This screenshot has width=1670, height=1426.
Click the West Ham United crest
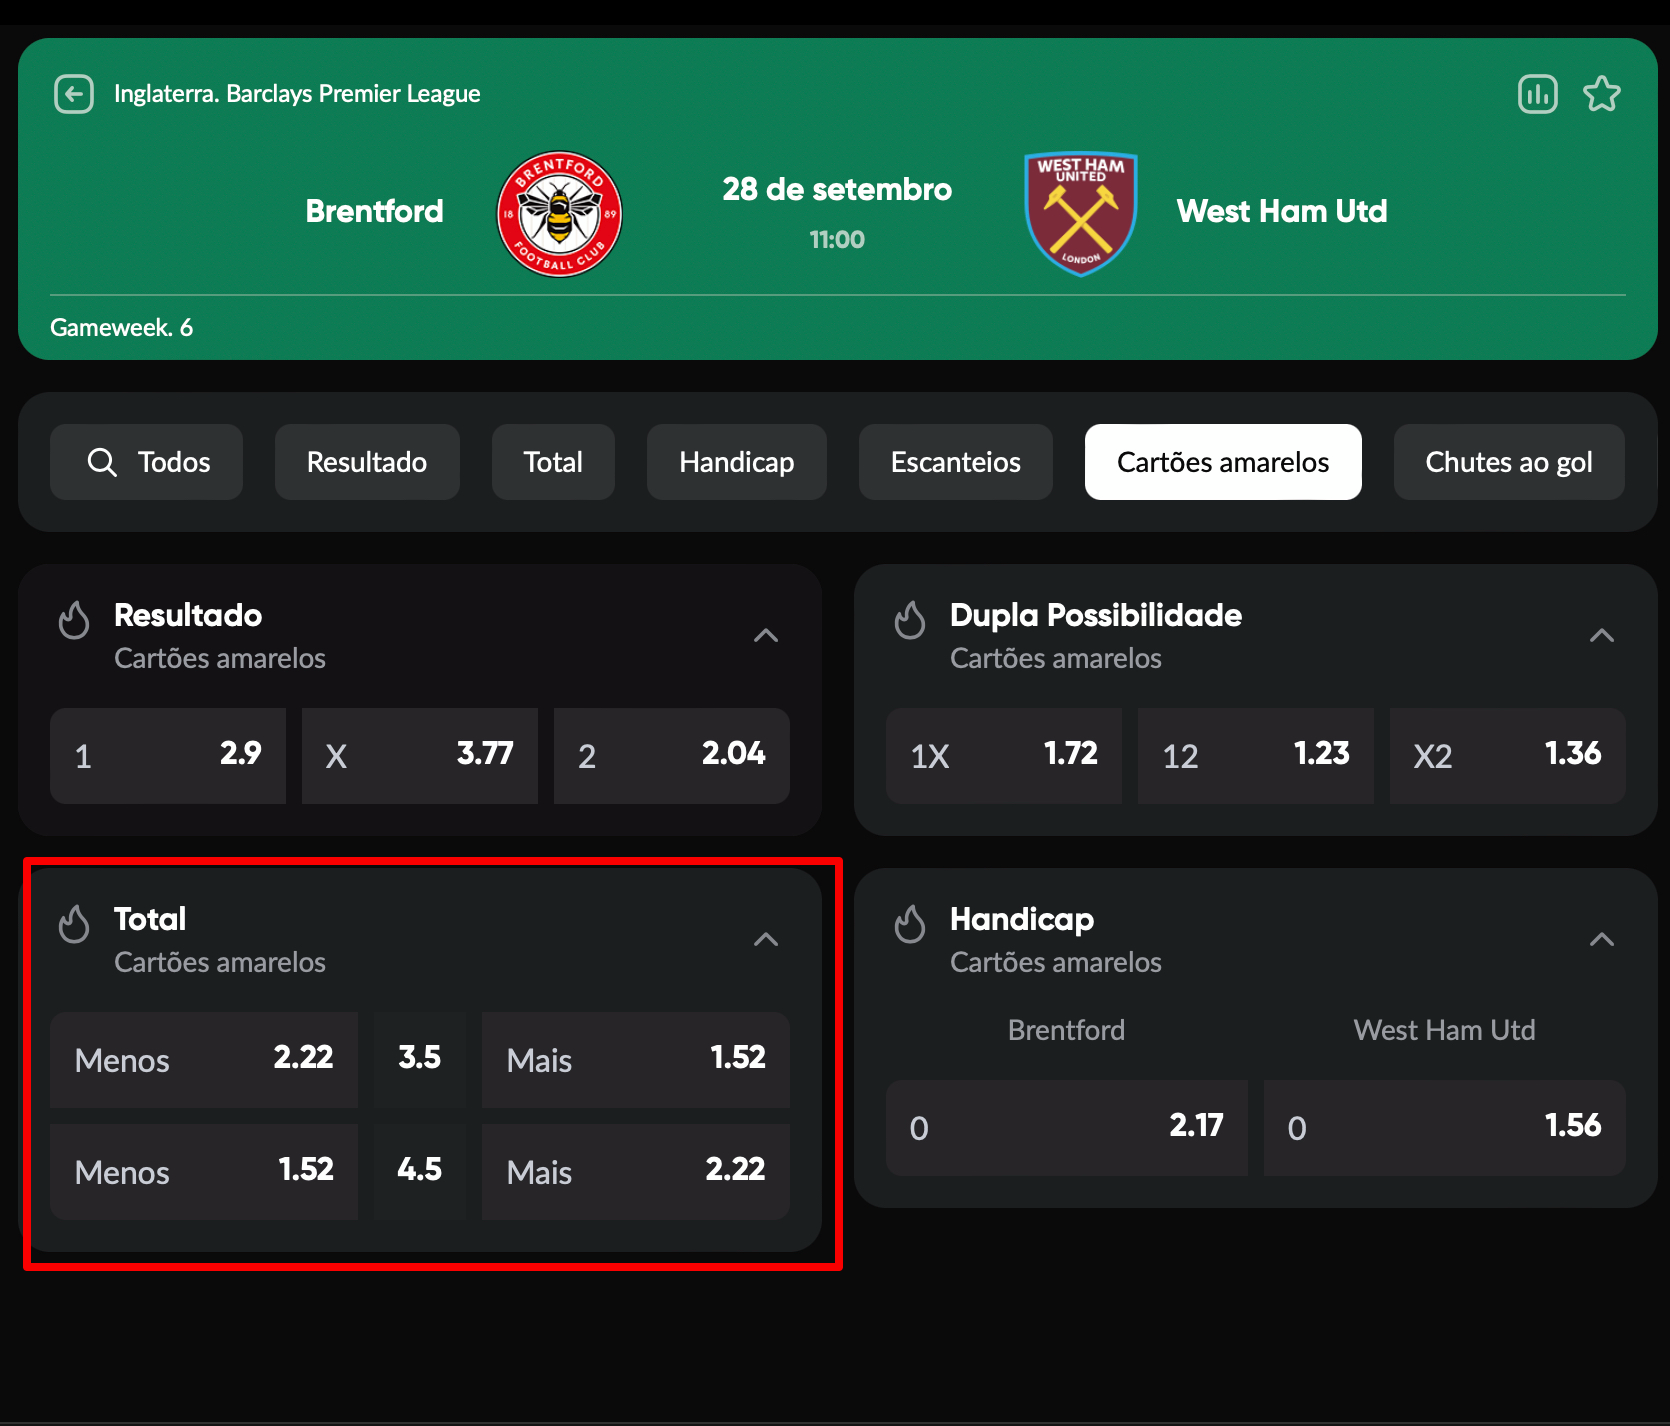(1081, 213)
